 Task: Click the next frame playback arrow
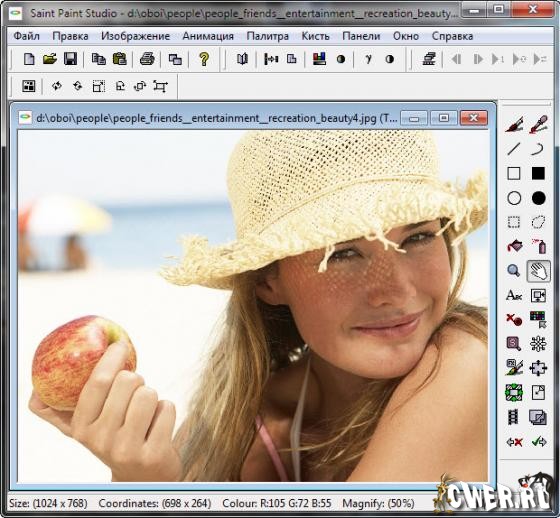tap(478, 59)
